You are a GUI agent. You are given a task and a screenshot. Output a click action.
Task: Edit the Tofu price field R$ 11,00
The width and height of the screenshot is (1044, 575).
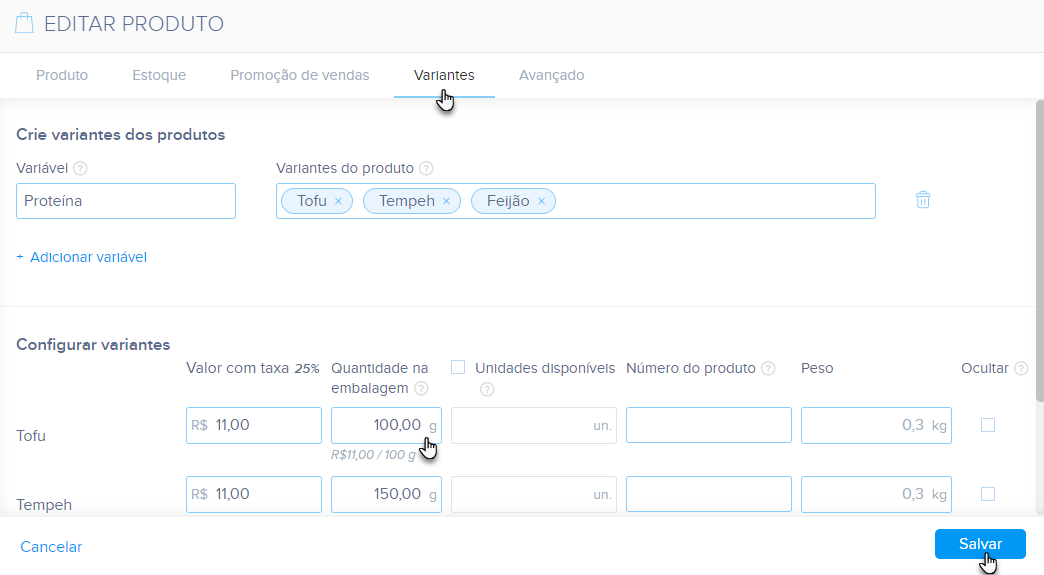coord(254,425)
